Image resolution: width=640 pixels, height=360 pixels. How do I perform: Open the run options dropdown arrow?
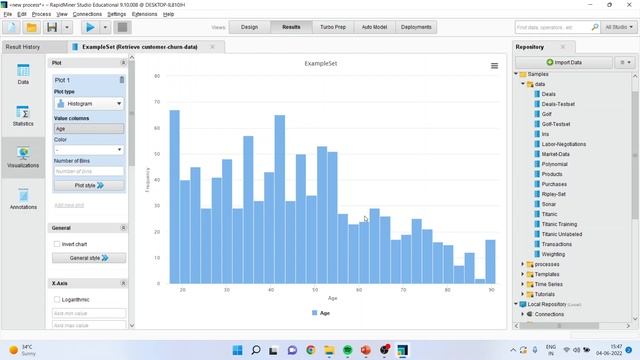(x=105, y=27)
